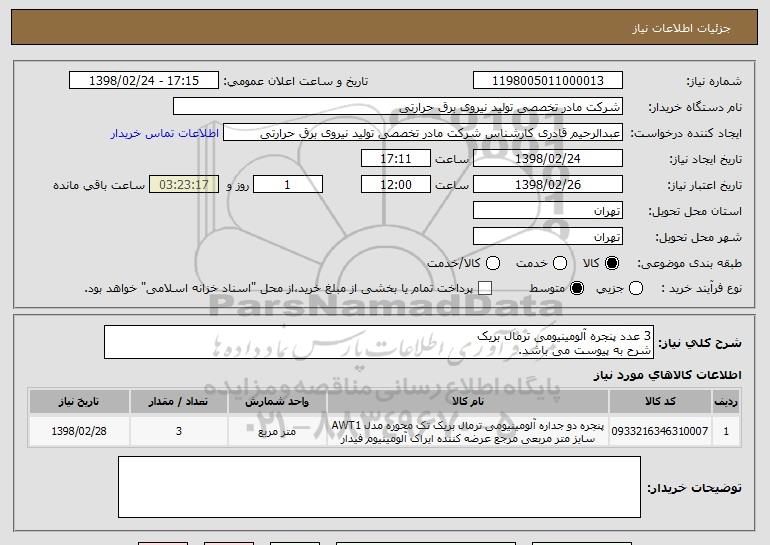
Task: Click the 'واحد شمارش' column header
Action: click(277, 402)
